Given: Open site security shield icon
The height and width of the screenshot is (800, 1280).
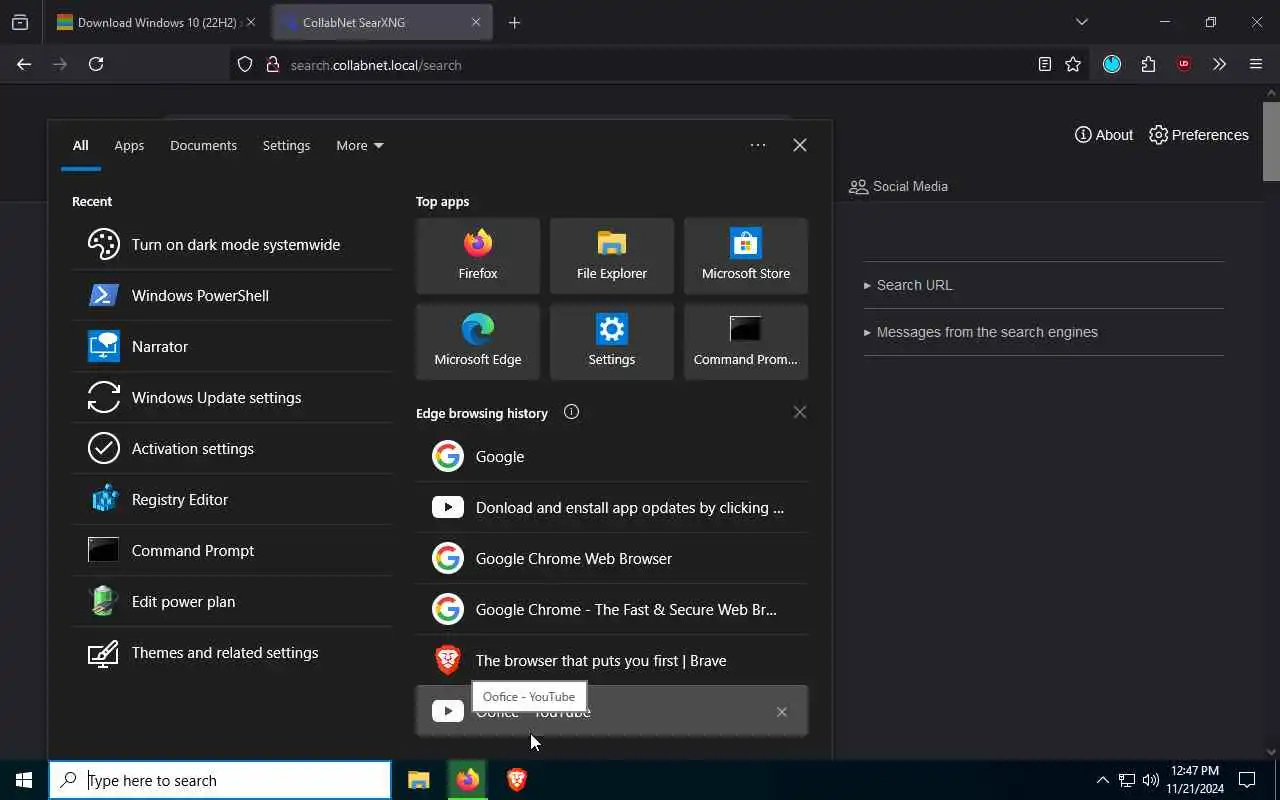Looking at the screenshot, I should 245,64.
